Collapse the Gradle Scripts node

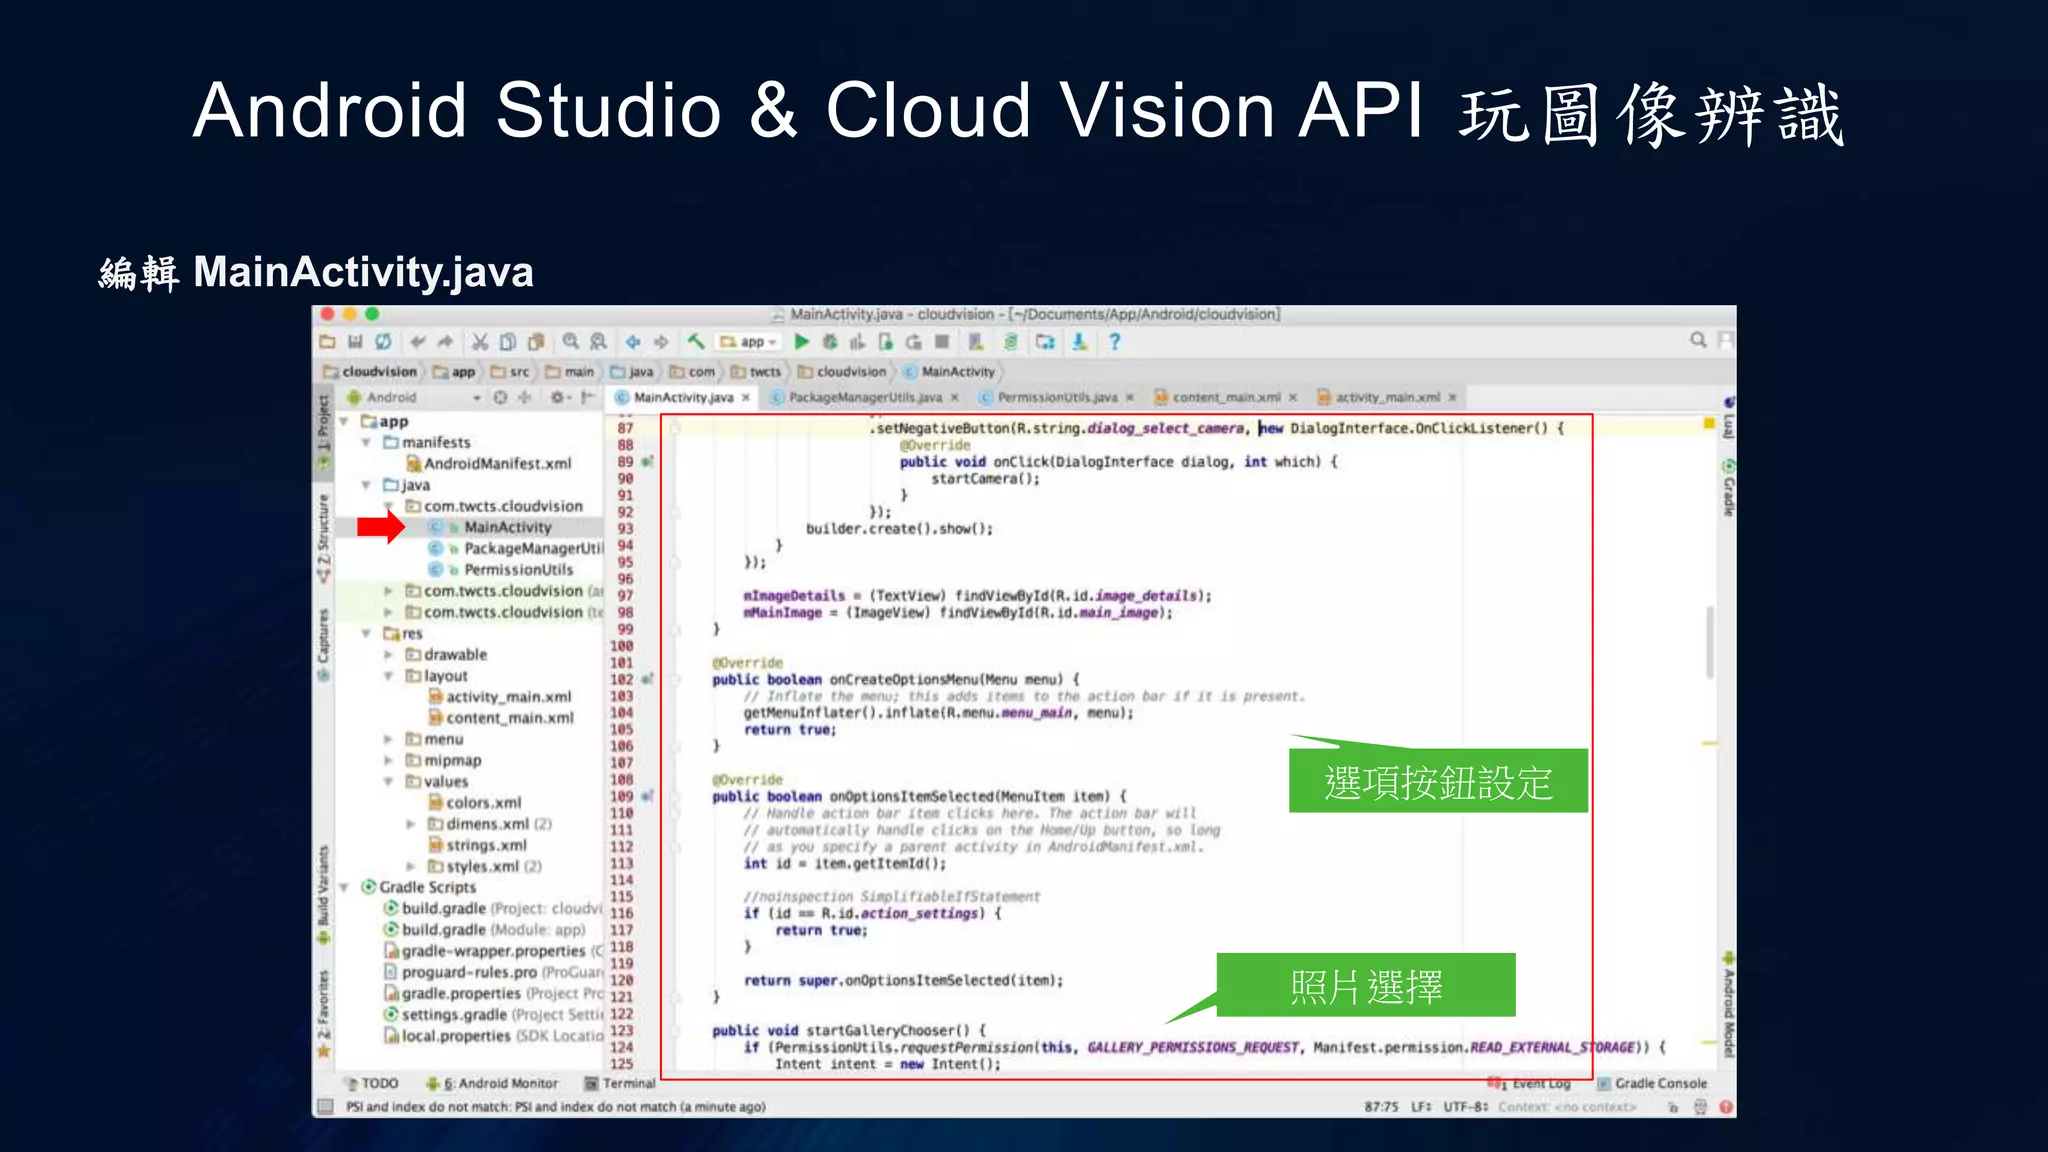pos(344,888)
